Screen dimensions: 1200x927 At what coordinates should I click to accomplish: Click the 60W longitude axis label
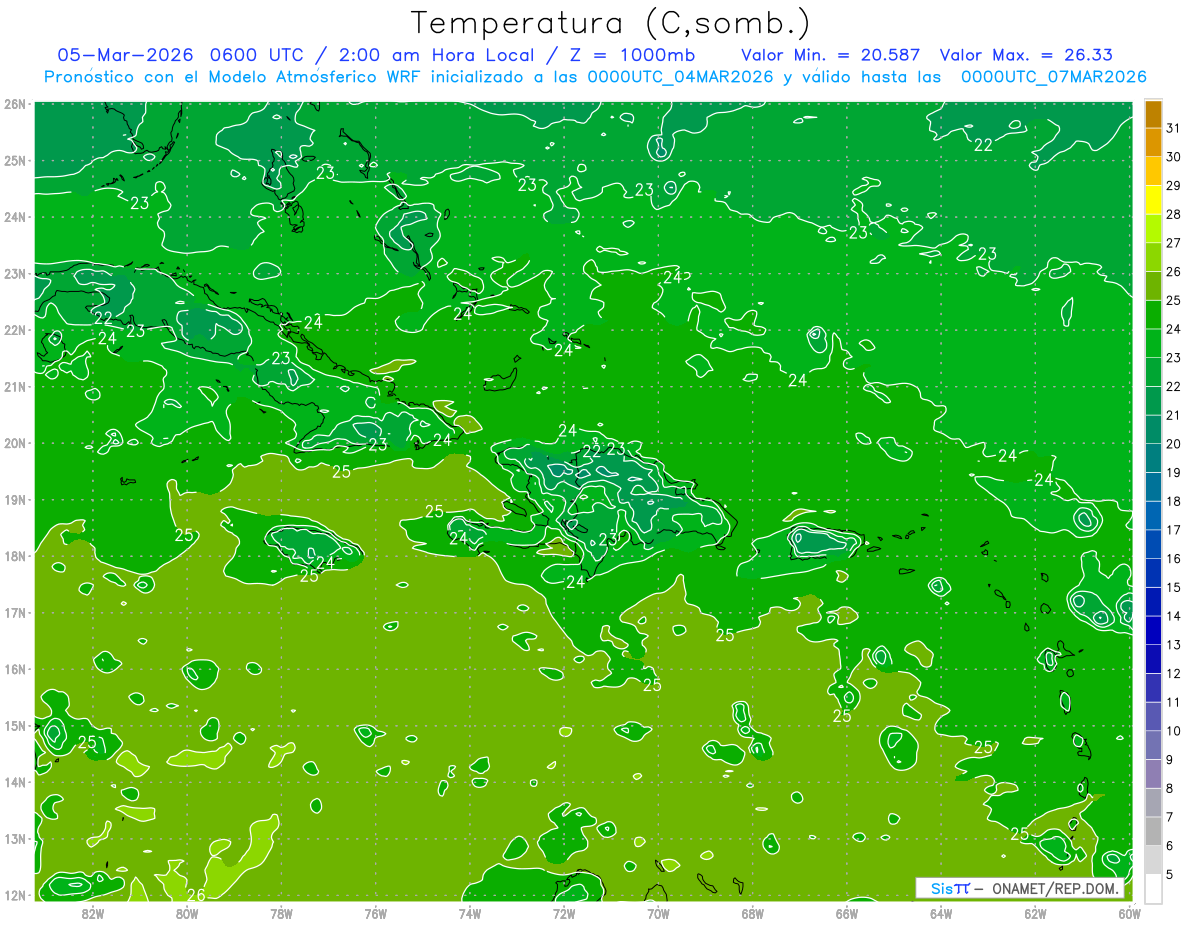click(x=1130, y=913)
